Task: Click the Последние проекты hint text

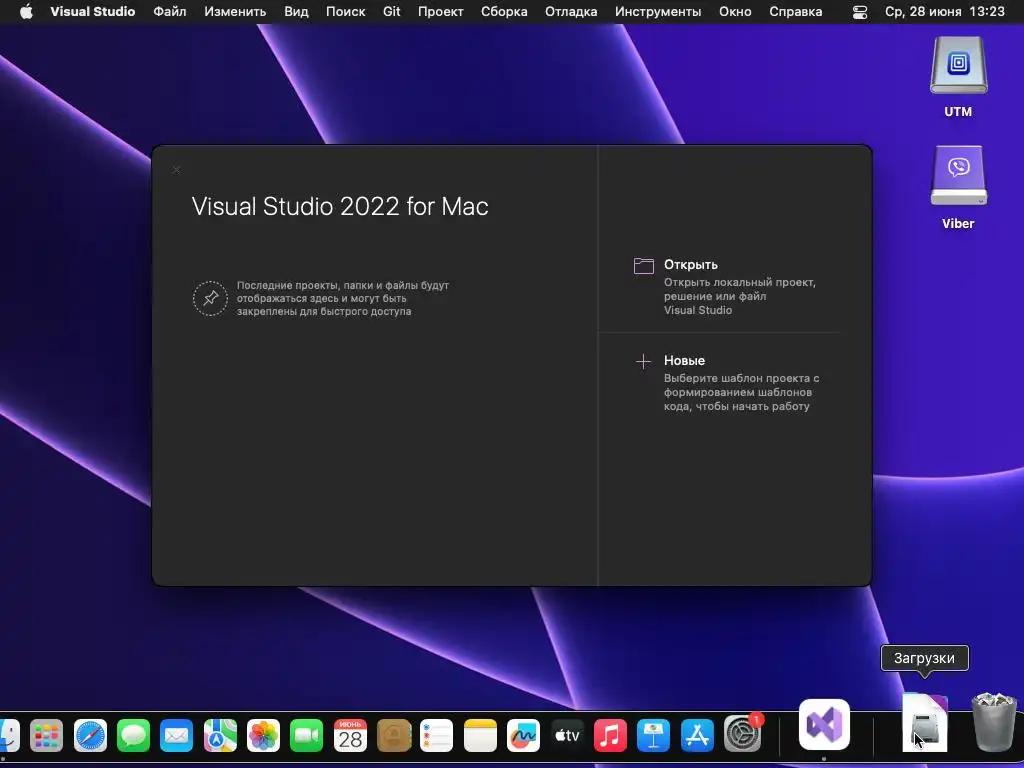Action: [343, 298]
